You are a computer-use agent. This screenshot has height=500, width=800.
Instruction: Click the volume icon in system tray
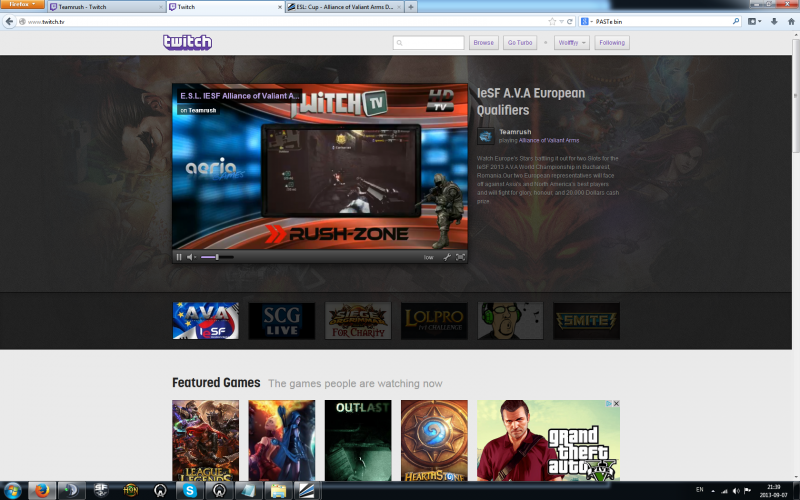pos(736,491)
